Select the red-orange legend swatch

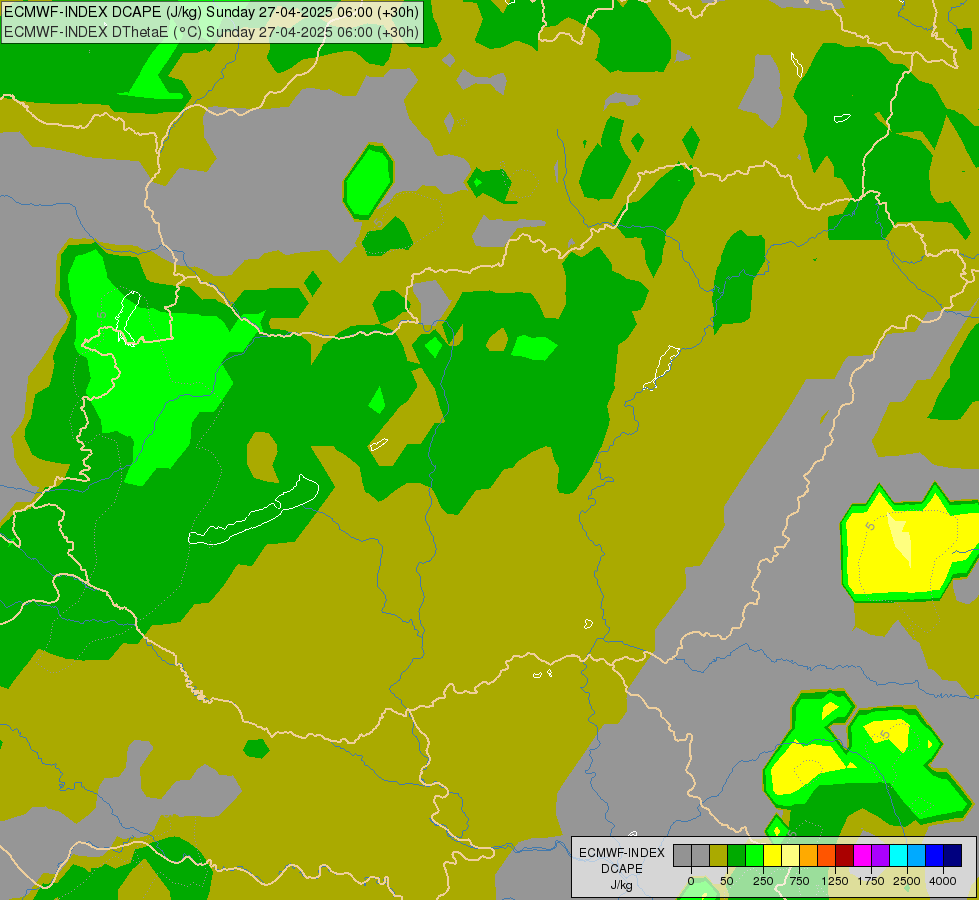pos(827,856)
